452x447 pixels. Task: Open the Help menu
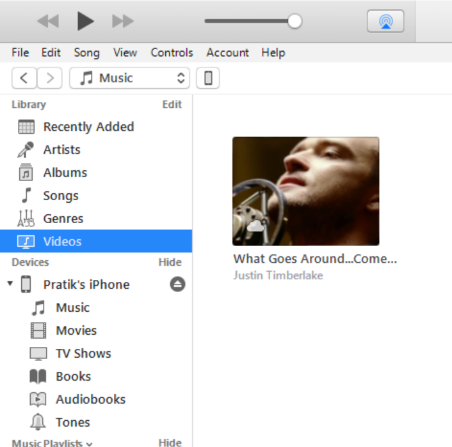pyautogui.click(x=273, y=53)
